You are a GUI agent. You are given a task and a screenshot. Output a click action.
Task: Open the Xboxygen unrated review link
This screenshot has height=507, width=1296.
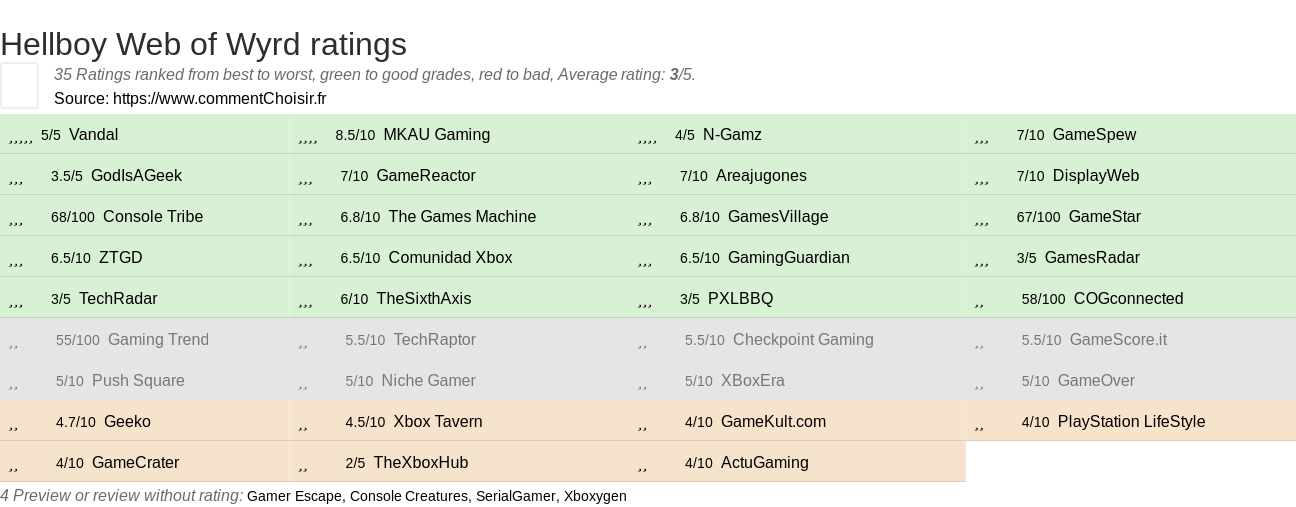coord(595,496)
